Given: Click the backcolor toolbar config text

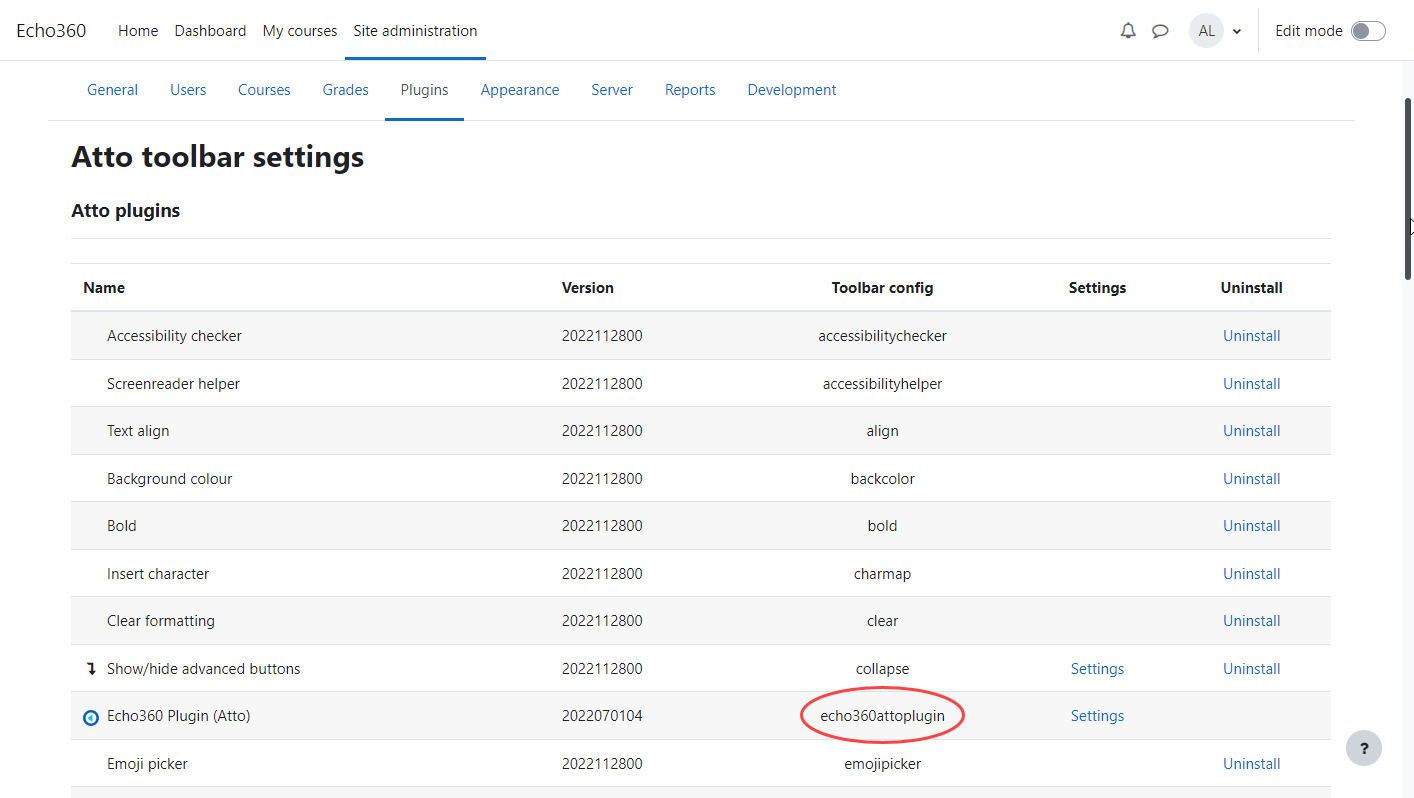Looking at the screenshot, I should 882,479.
